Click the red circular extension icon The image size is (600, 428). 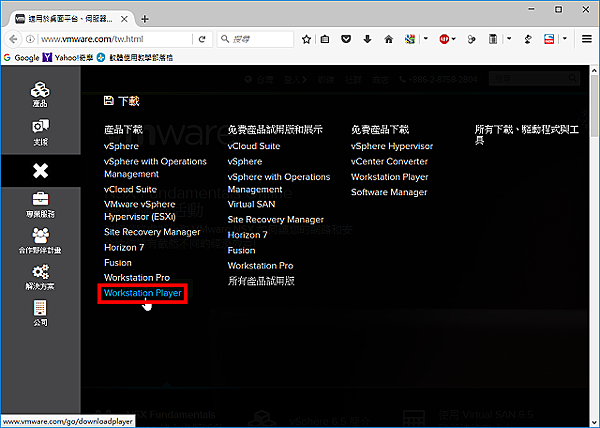444,39
